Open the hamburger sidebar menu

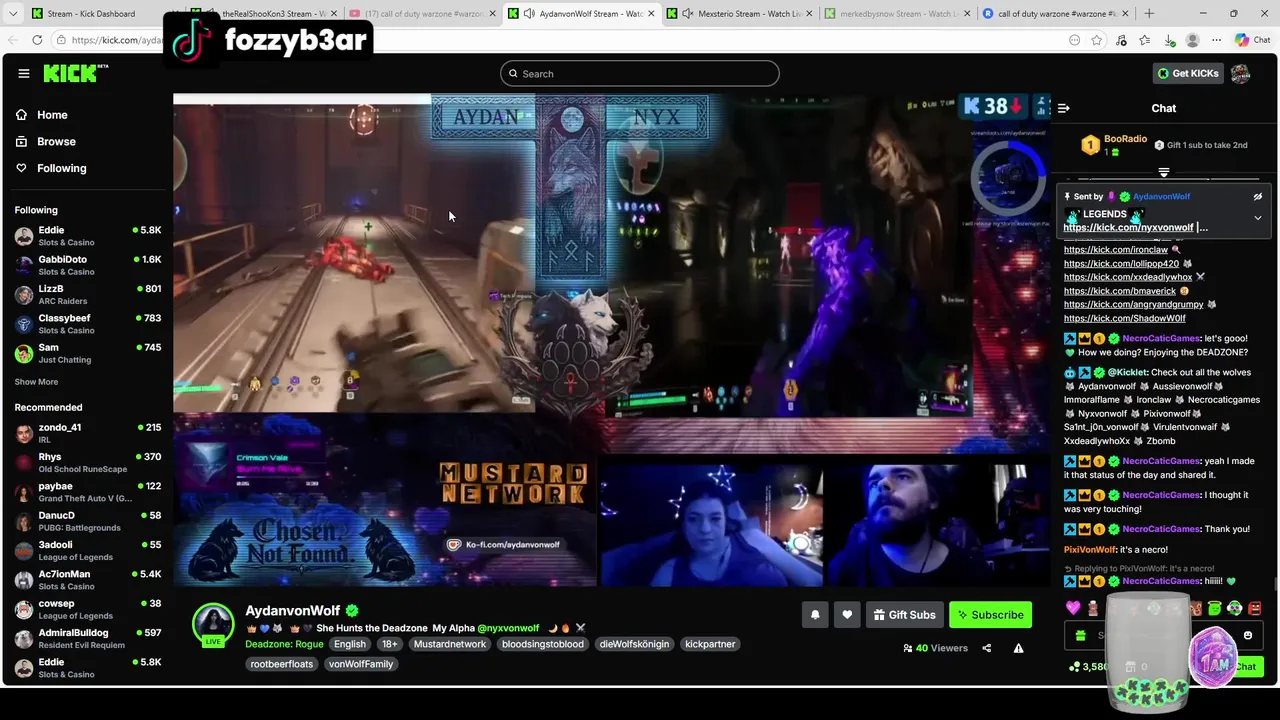pyautogui.click(x=23, y=73)
